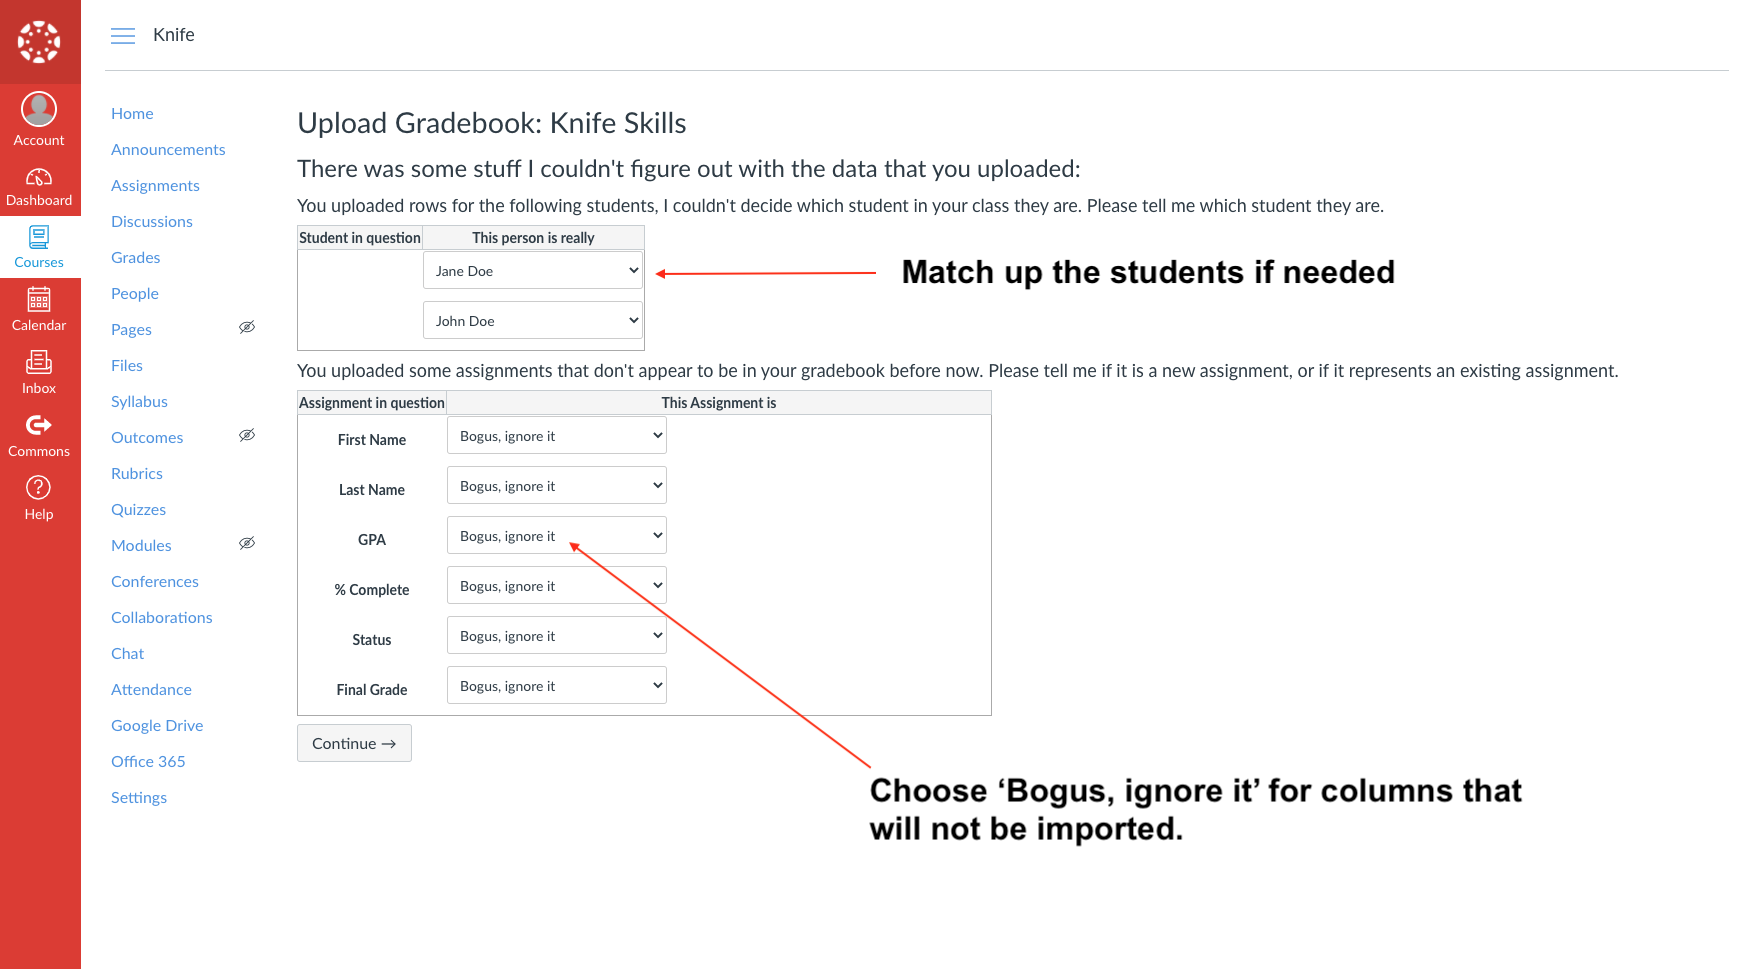Toggle the hamburger course navigation menu
This screenshot has height=969, width=1751.
123,36
